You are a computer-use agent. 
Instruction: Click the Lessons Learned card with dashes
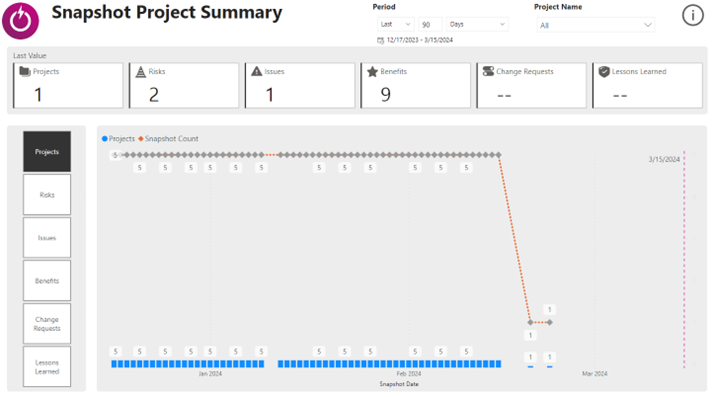click(648, 85)
